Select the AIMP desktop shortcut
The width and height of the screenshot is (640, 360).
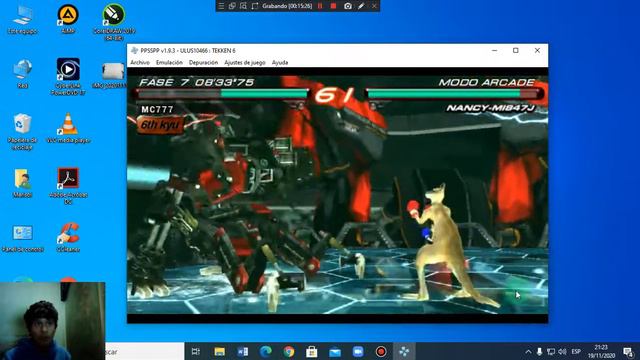point(68,20)
